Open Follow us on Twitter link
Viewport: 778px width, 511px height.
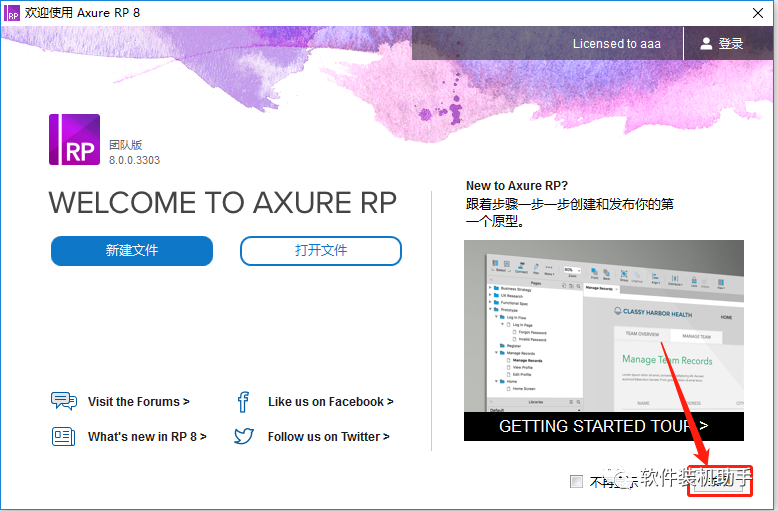point(328,437)
